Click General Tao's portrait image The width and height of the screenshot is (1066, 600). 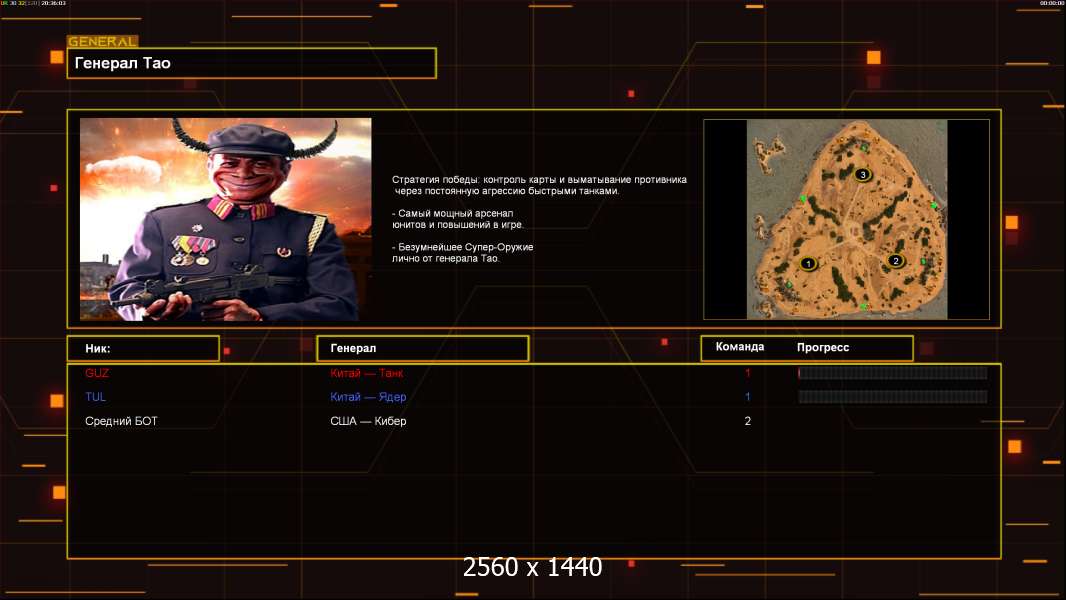226,219
